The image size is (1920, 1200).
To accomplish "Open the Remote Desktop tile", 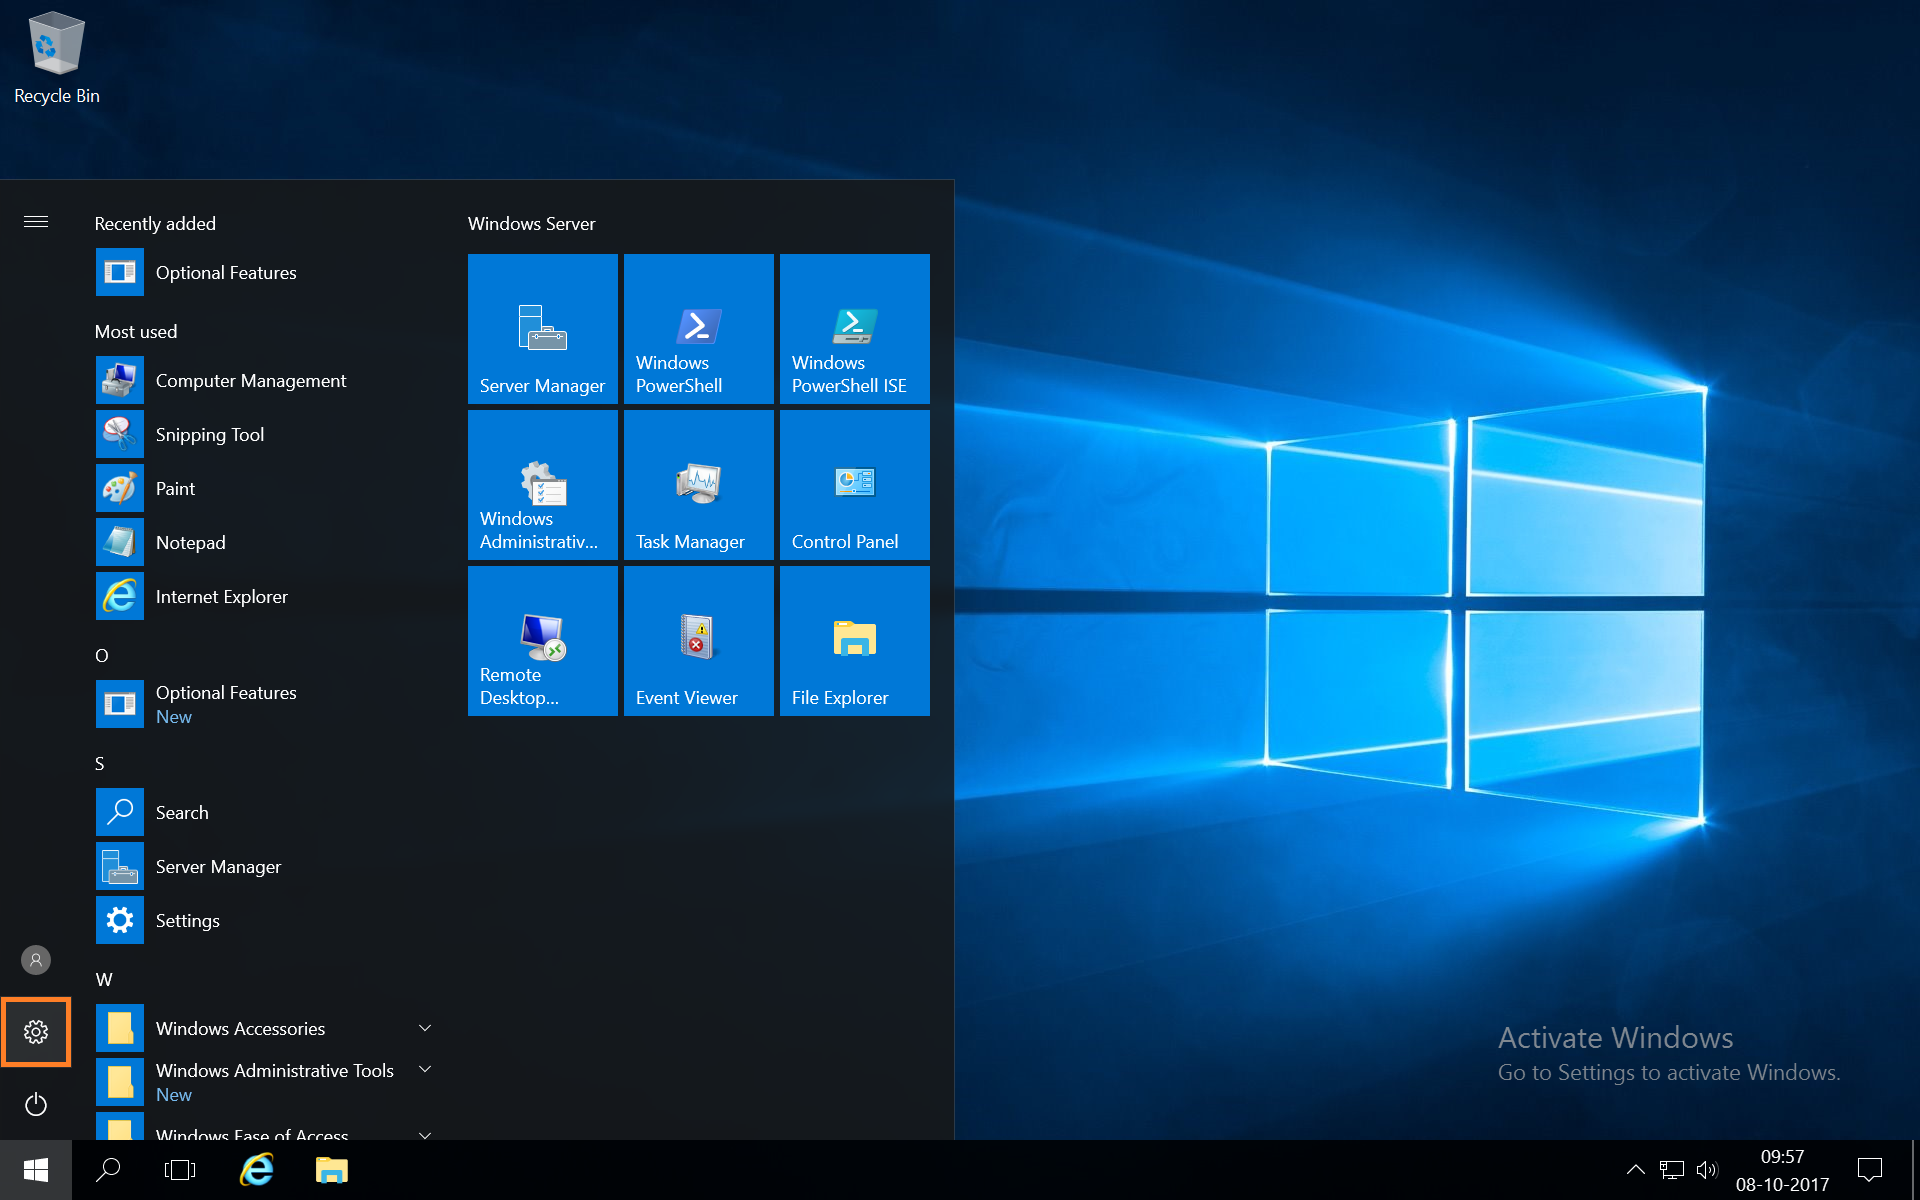I will click(542, 640).
